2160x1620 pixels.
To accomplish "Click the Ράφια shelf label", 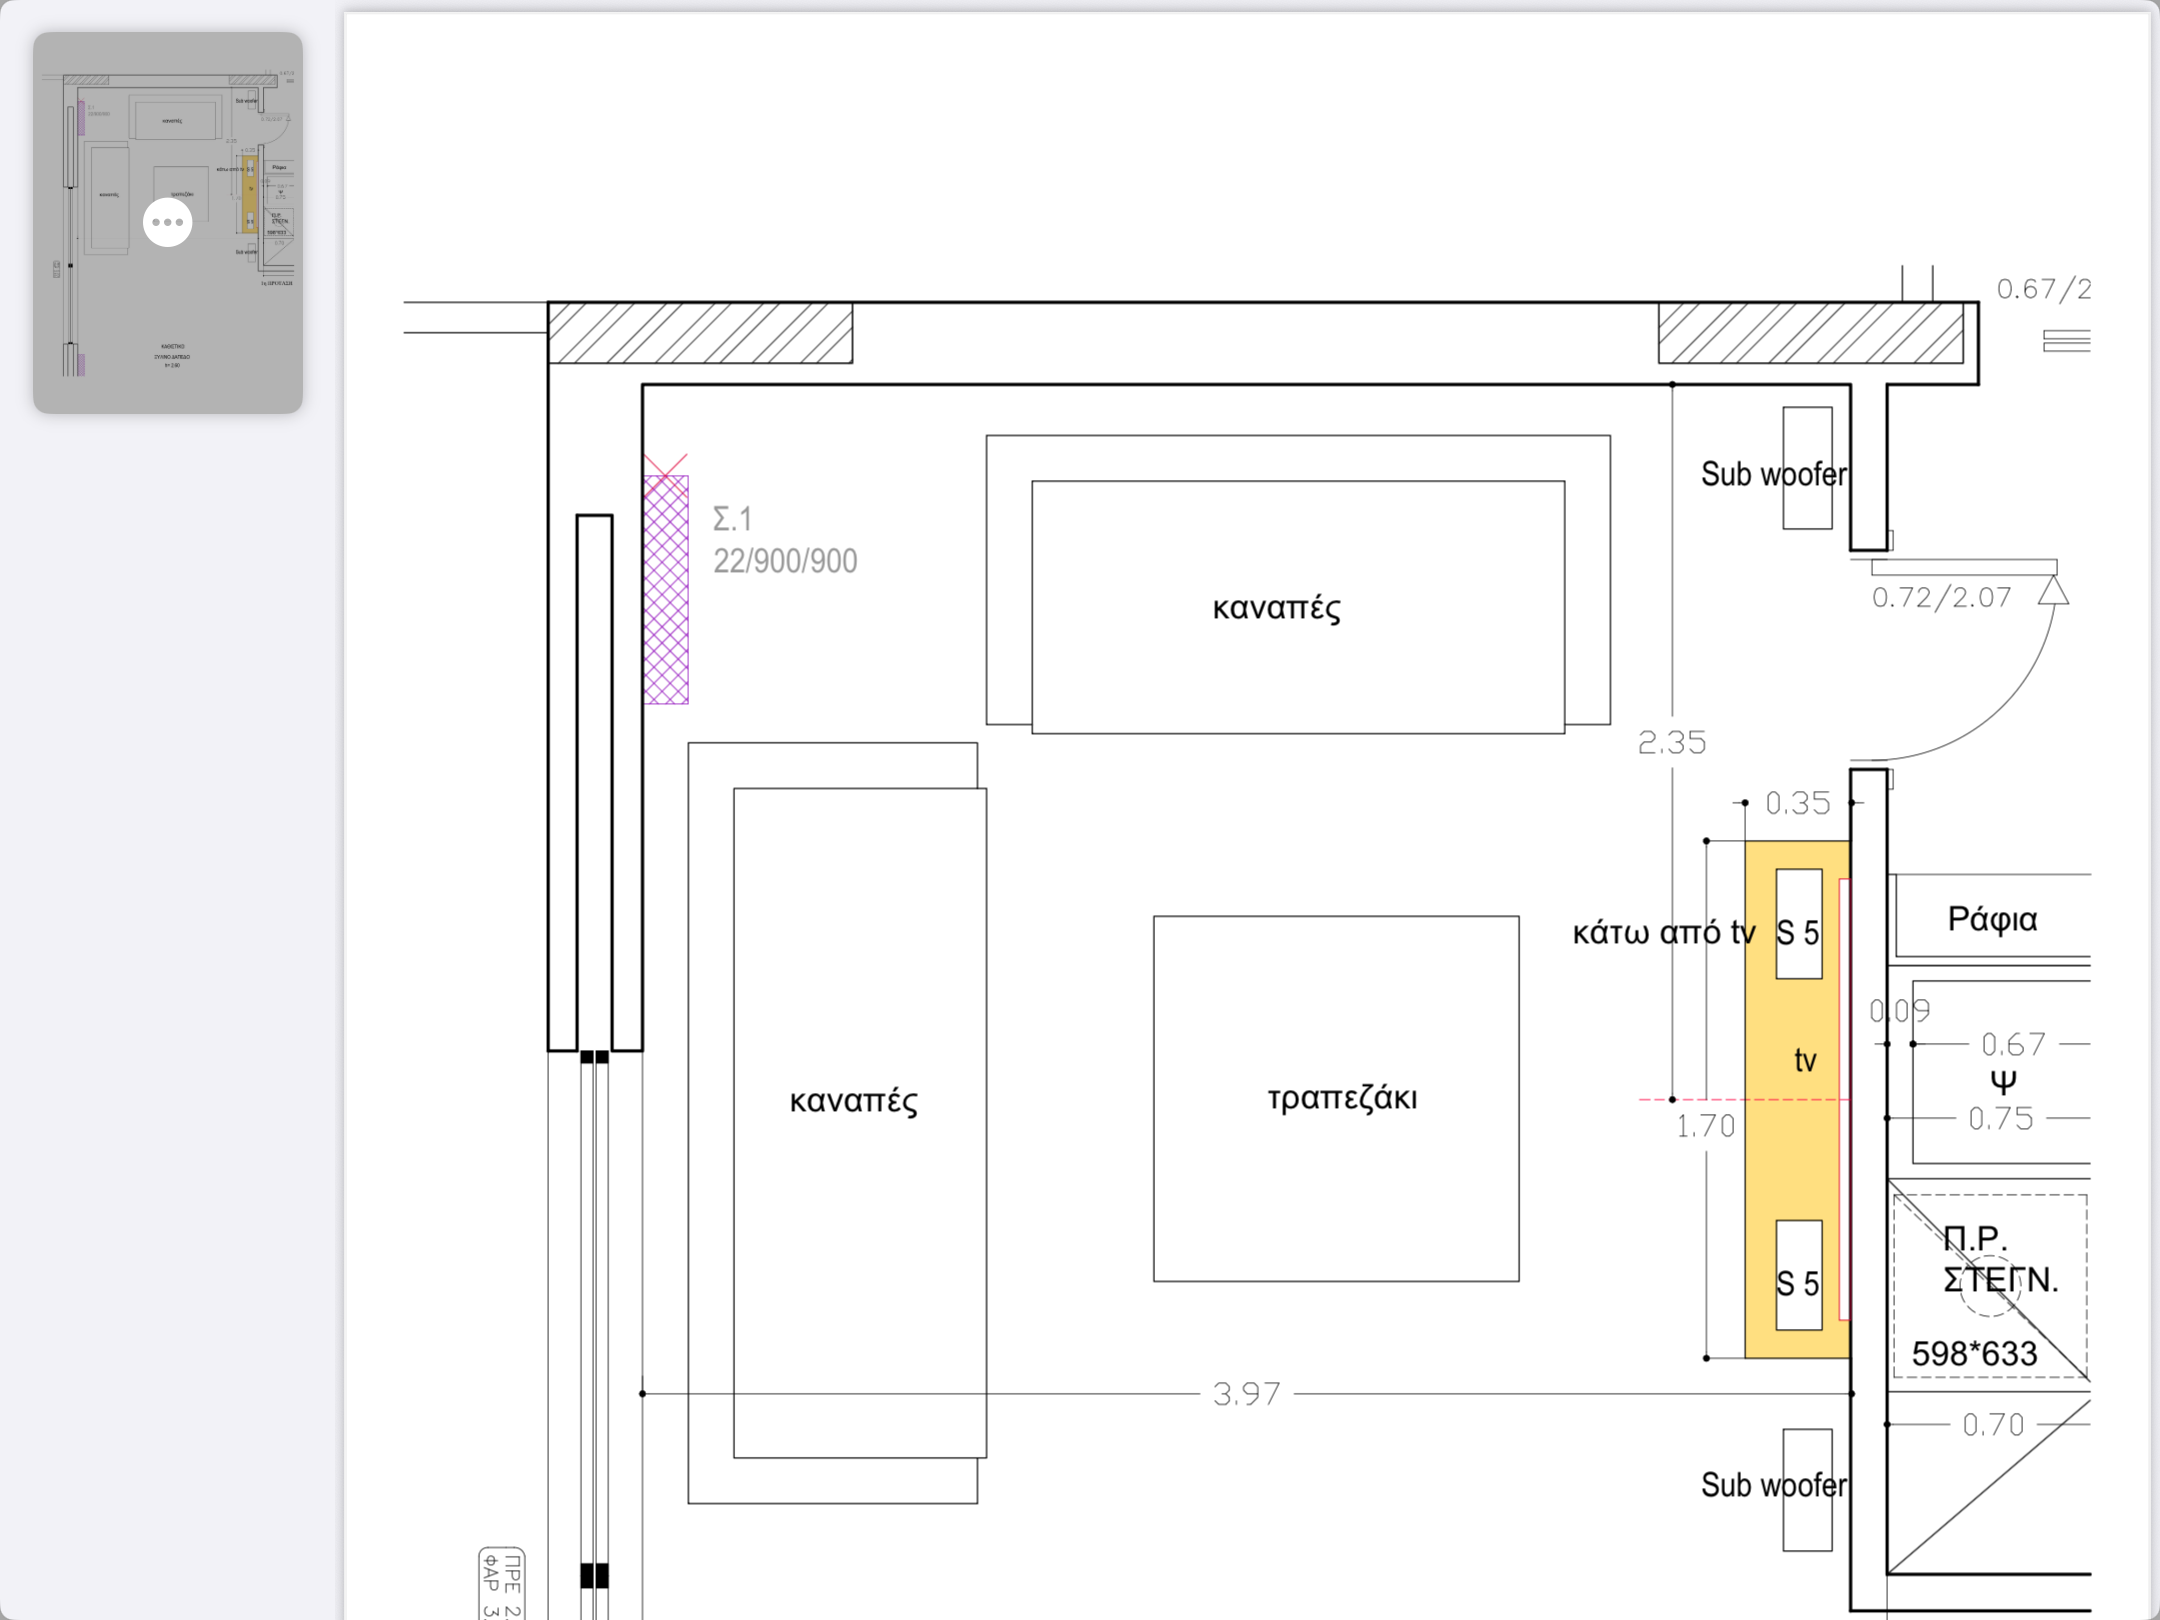I will (1991, 918).
